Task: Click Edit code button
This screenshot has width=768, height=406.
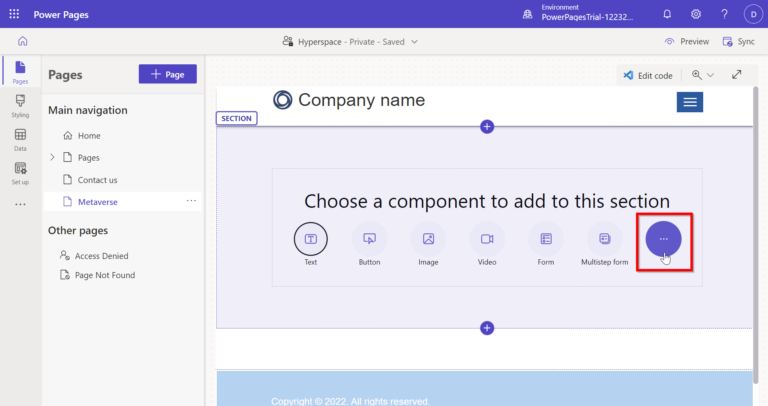Action: pyautogui.click(x=648, y=75)
